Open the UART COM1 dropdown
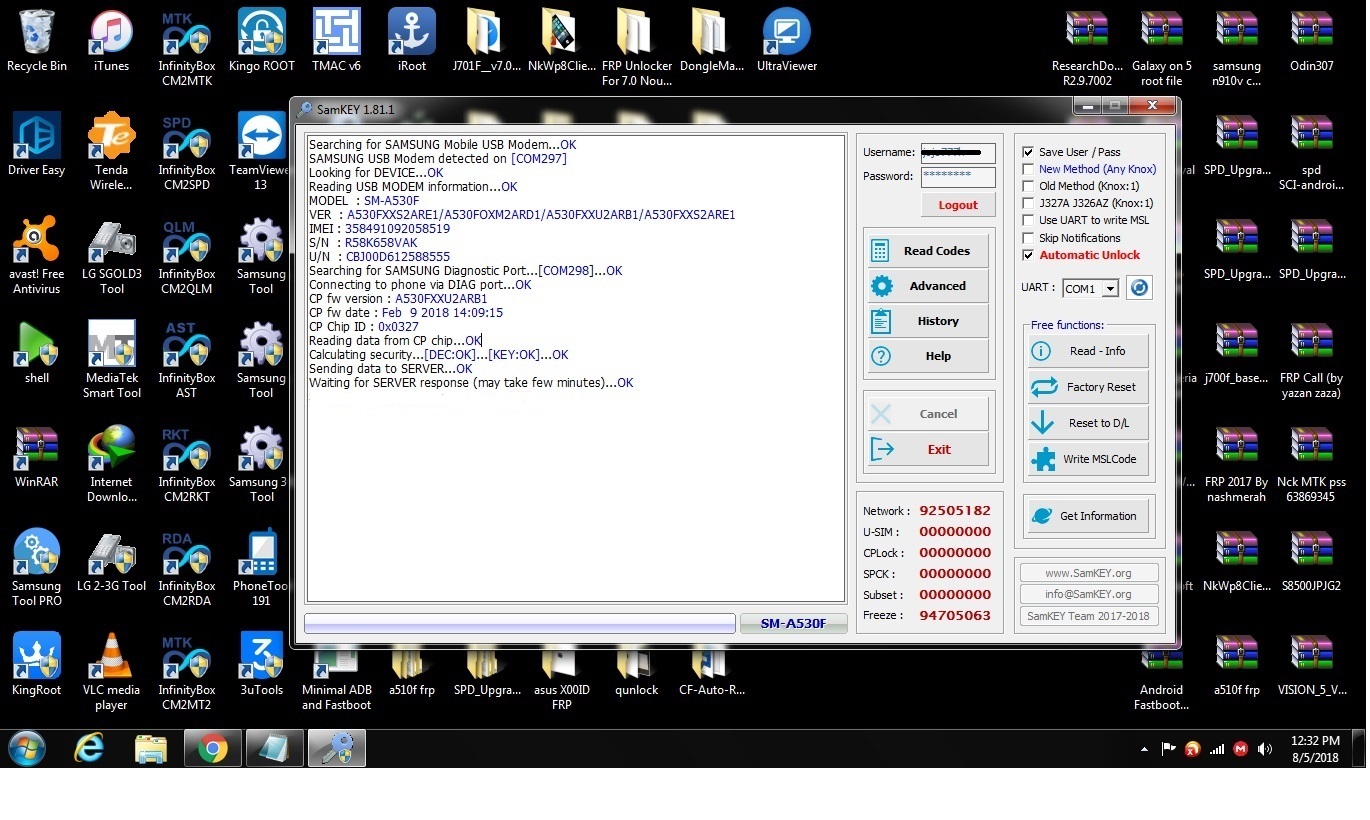1370x820 pixels. pyautogui.click(x=1110, y=289)
